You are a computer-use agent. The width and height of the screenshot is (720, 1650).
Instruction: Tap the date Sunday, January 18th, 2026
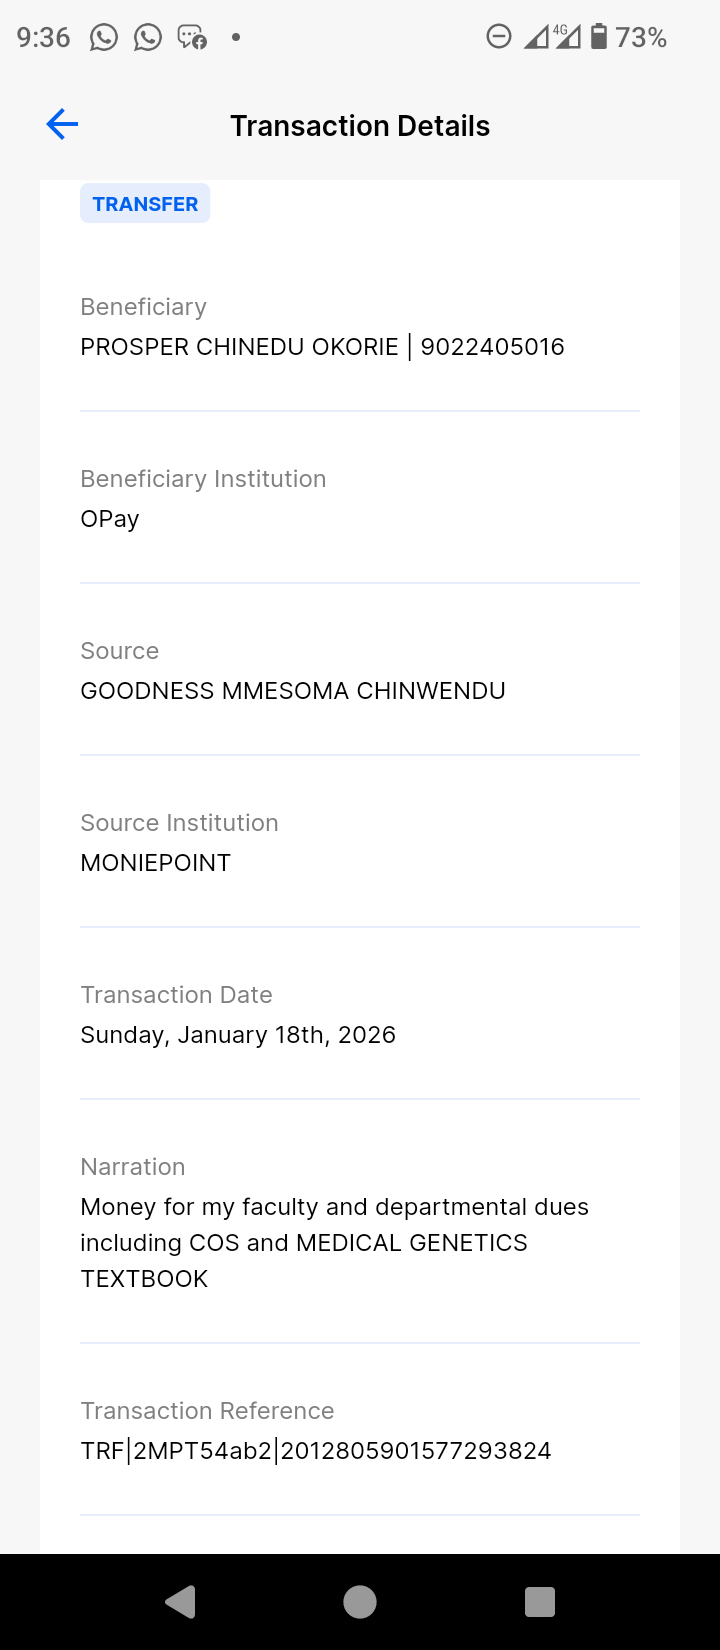coord(238,1035)
